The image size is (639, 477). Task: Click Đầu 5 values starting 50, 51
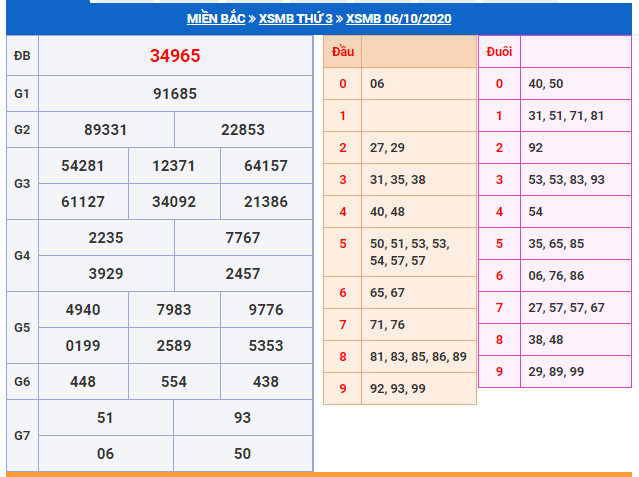coord(410,252)
